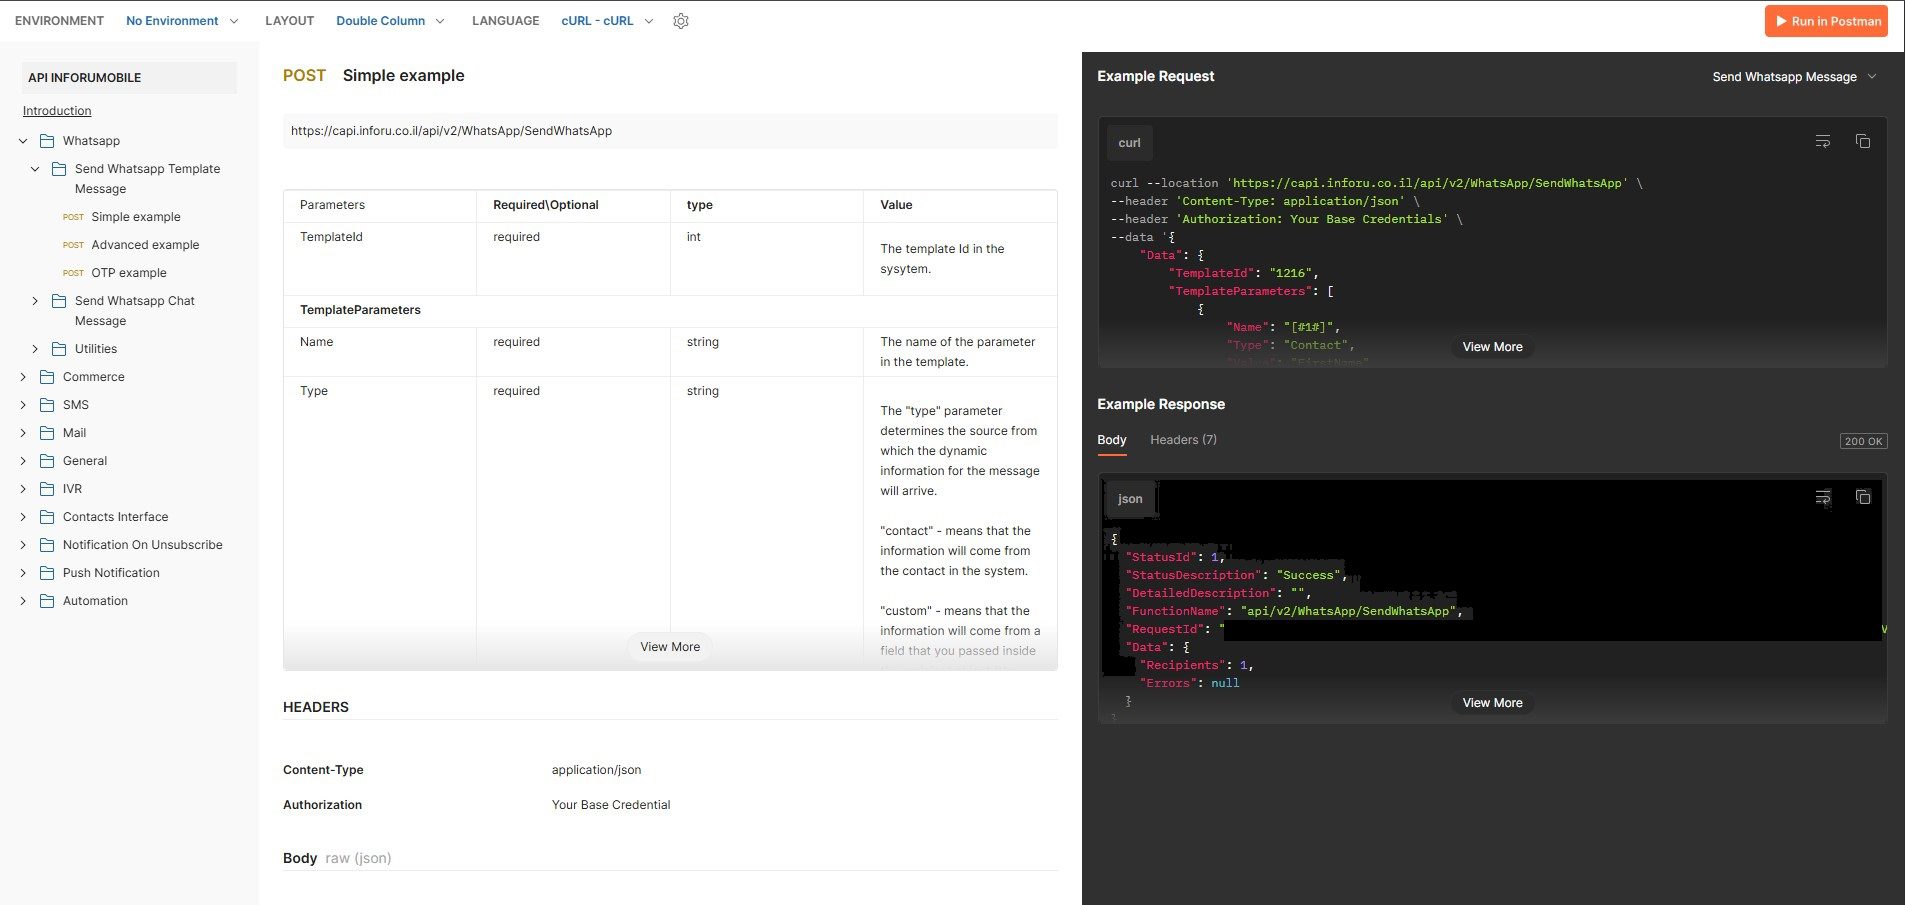1905x905 pixels.
Task: Expand the Utilities folder chevron
Action: click(35, 349)
